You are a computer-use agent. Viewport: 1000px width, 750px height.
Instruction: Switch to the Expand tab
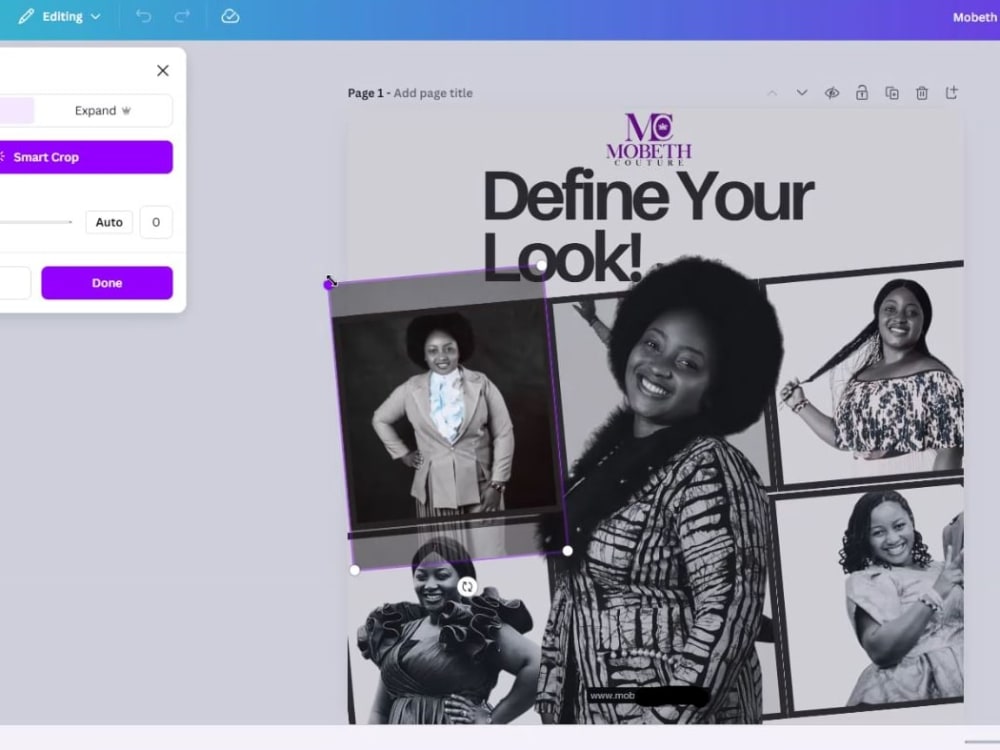tap(103, 110)
